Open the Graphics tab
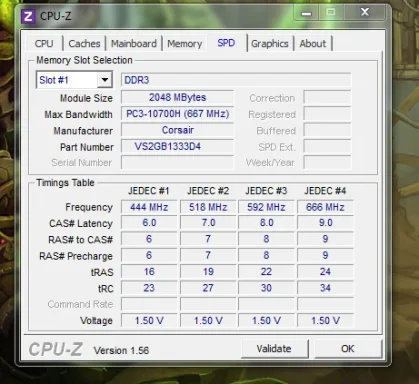This screenshot has width=419, height=384. [x=270, y=44]
